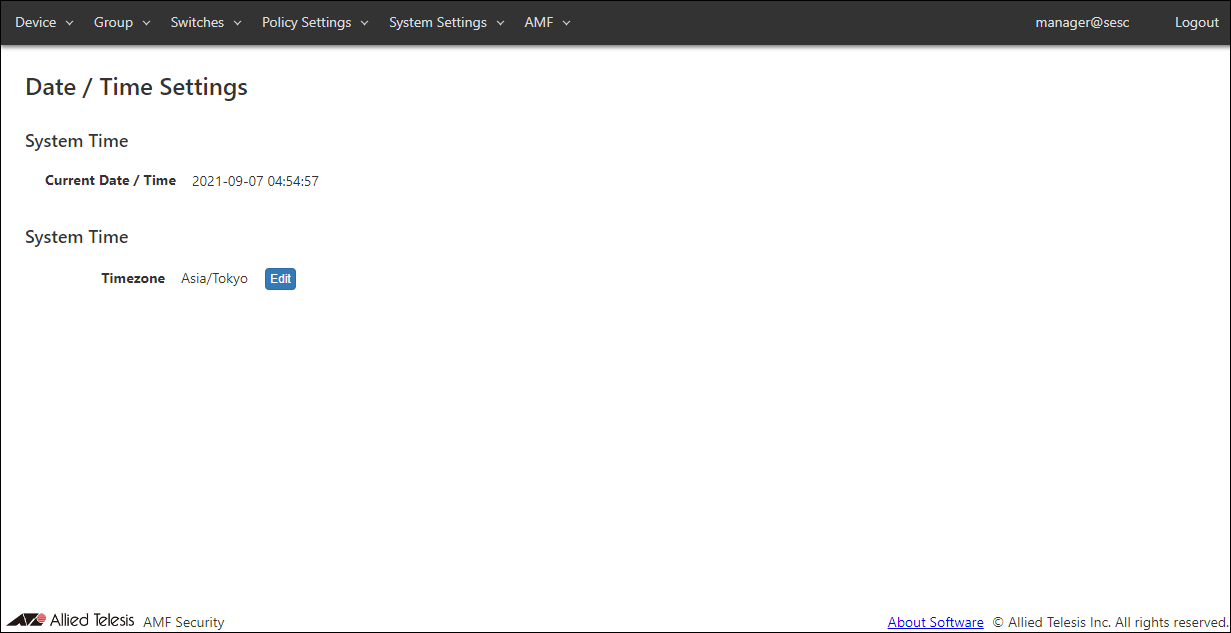Viewport: 1231px width, 633px height.
Task: Open the System Settings menu
Action: 437,22
